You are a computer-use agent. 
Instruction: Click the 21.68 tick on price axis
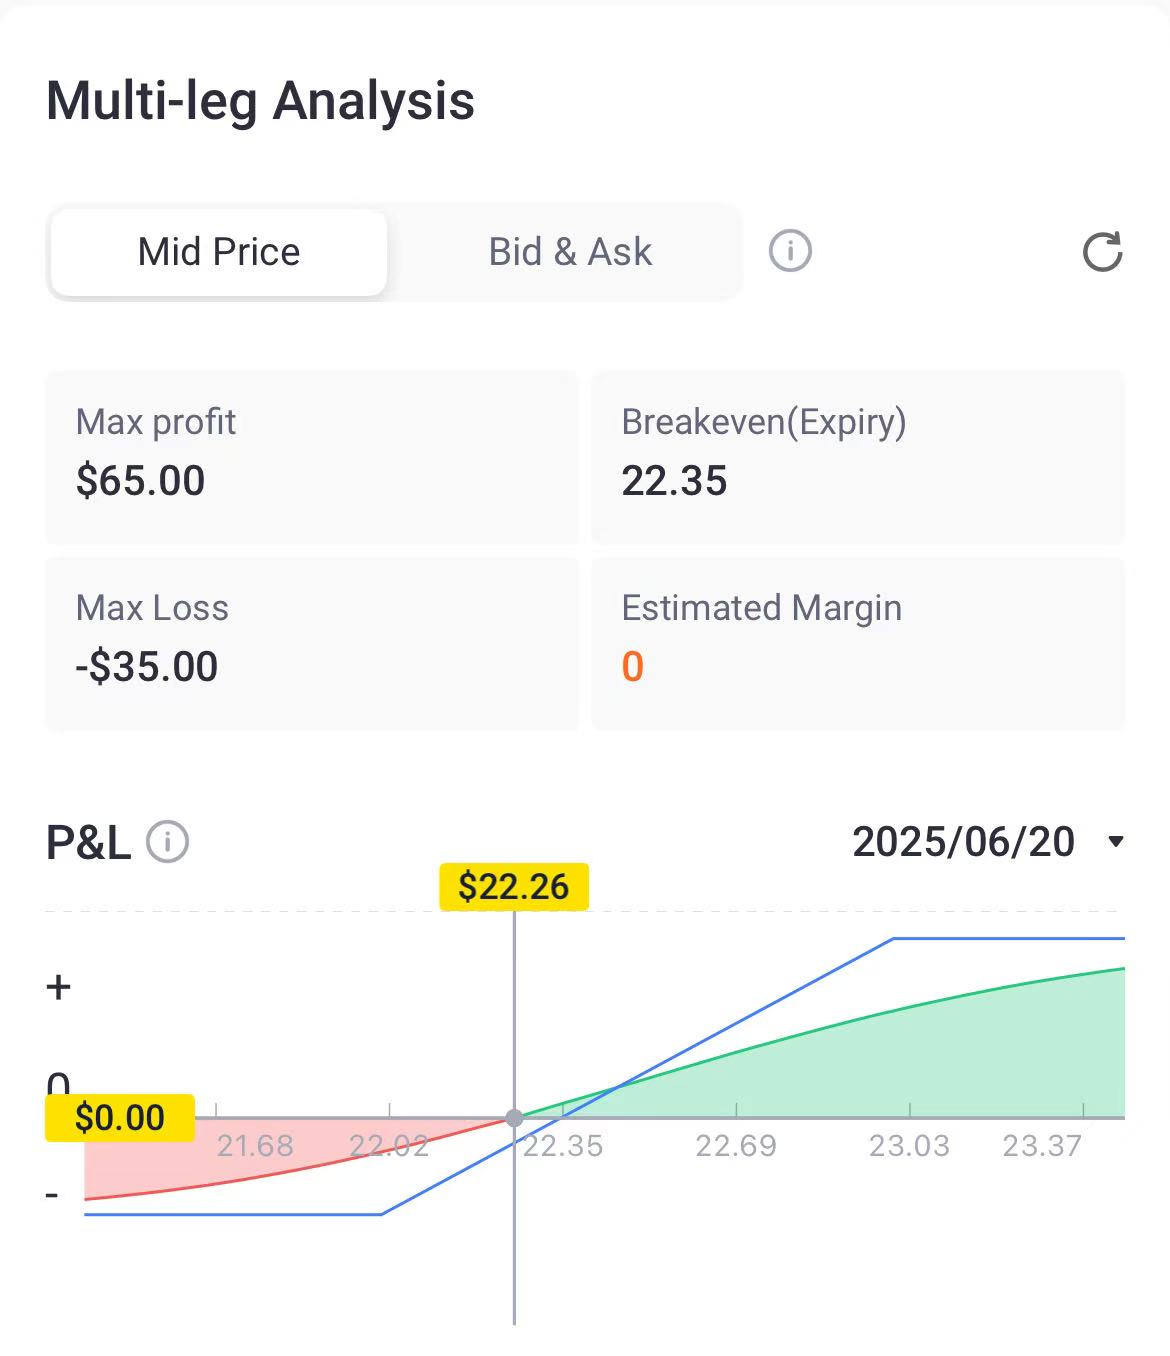[x=255, y=1145]
